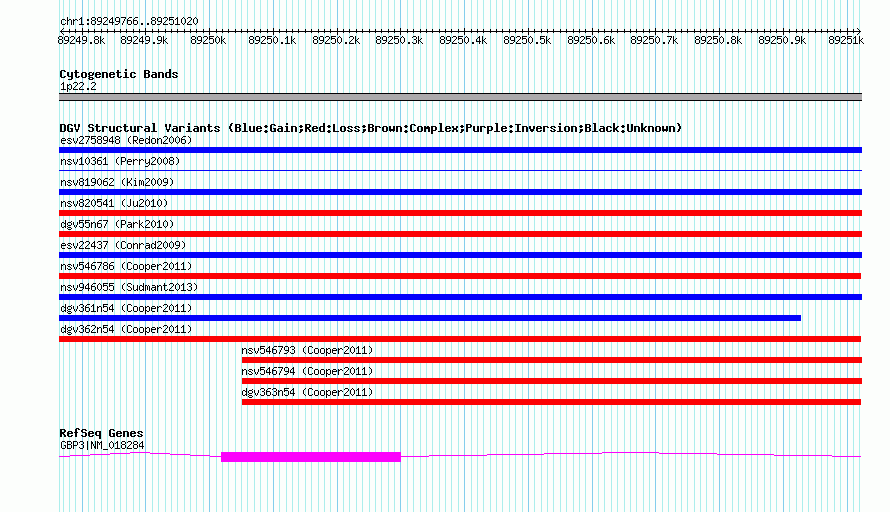The width and height of the screenshot is (890, 512).
Task: Select the blue nsv819062 gain bar
Action: point(460,192)
